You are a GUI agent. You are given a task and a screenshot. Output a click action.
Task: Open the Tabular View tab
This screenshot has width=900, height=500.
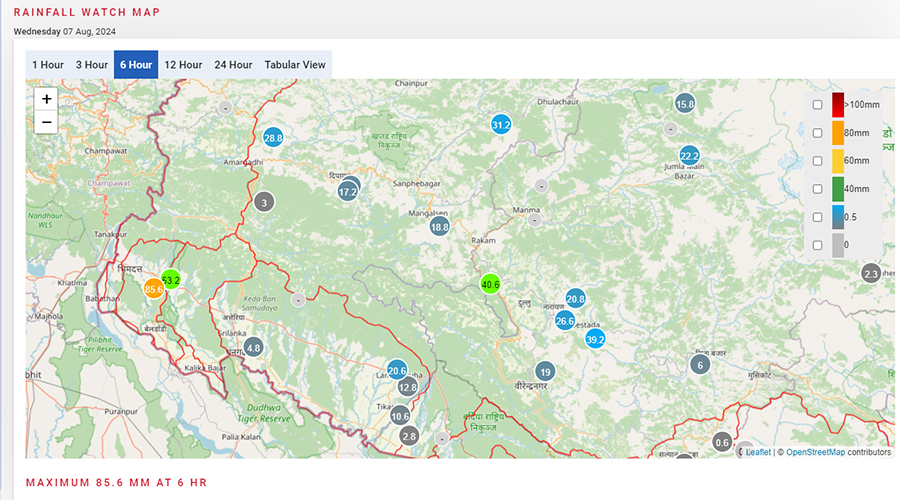coord(295,65)
